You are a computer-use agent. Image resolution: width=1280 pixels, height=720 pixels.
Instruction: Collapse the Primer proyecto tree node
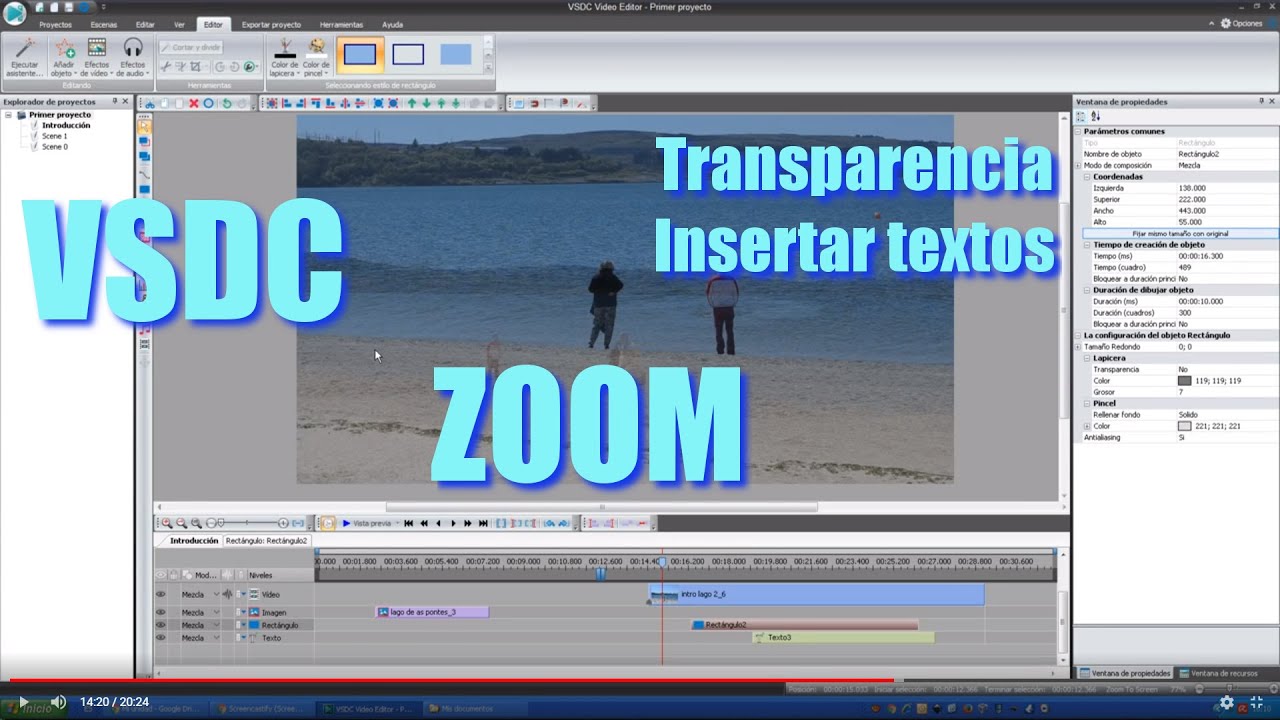tap(9, 115)
